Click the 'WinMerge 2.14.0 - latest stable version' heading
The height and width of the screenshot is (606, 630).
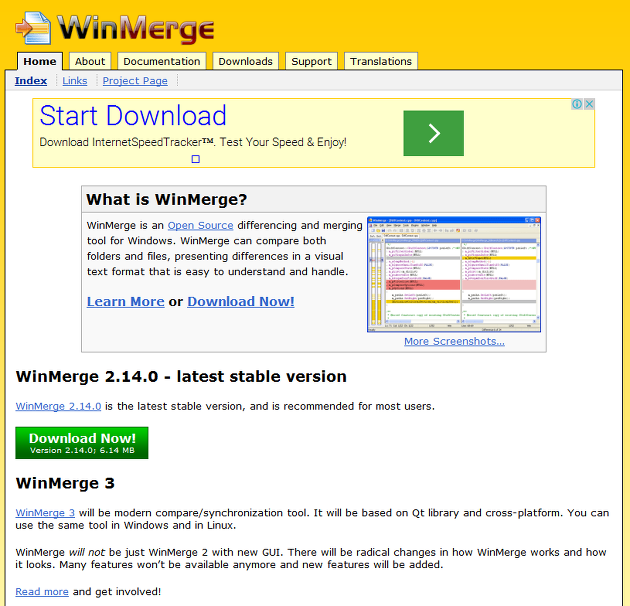pyautogui.click(x=181, y=377)
